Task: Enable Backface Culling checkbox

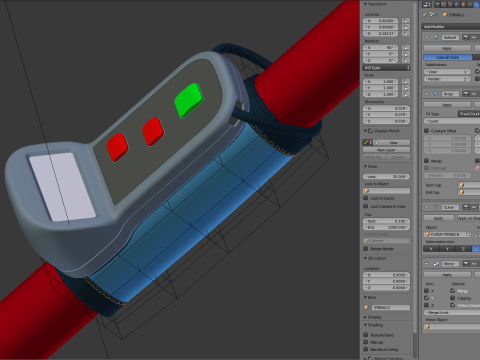Action: click(366, 349)
